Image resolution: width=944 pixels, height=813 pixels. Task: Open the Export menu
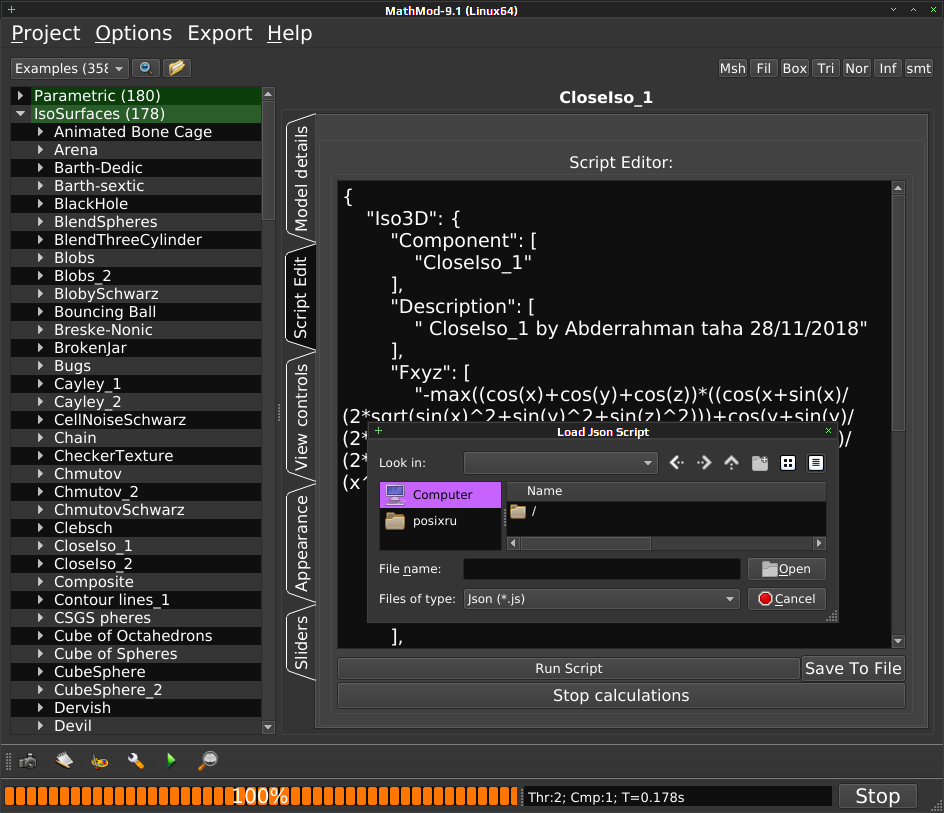click(220, 33)
